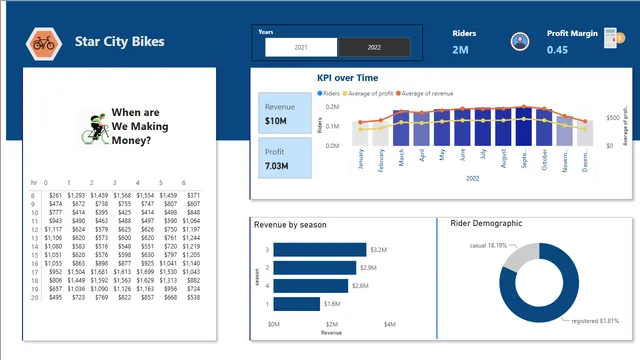Click the '$1,699' cell in hour 17 row

click(145, 272)
